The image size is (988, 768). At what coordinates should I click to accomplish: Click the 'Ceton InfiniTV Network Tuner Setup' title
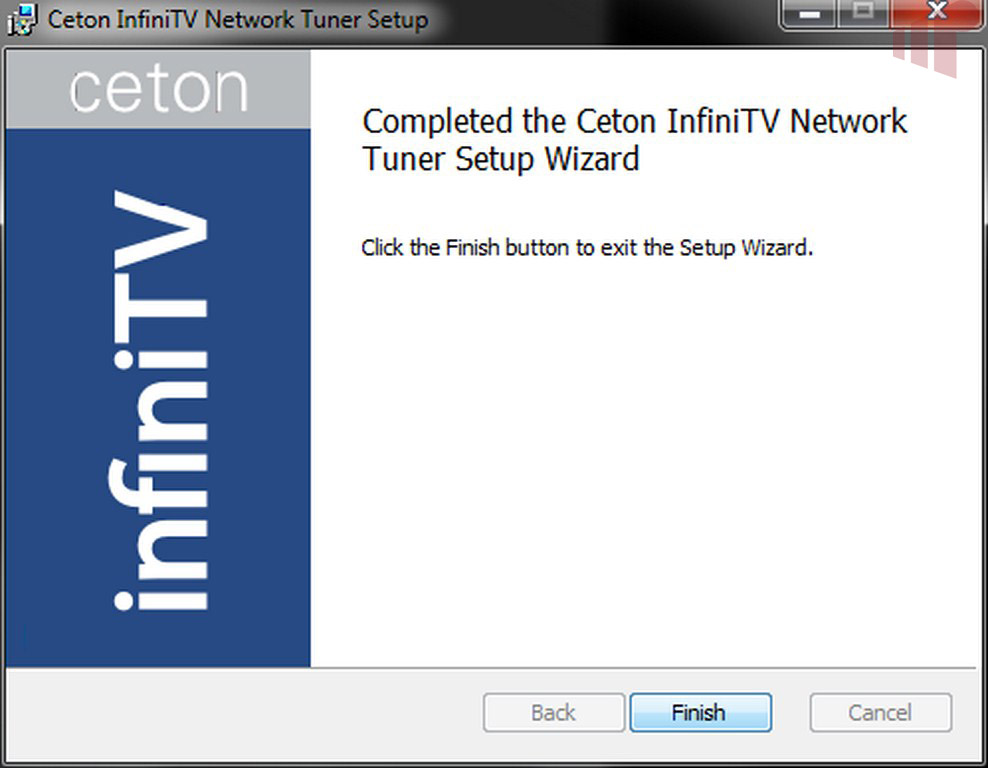click(238, 20)
